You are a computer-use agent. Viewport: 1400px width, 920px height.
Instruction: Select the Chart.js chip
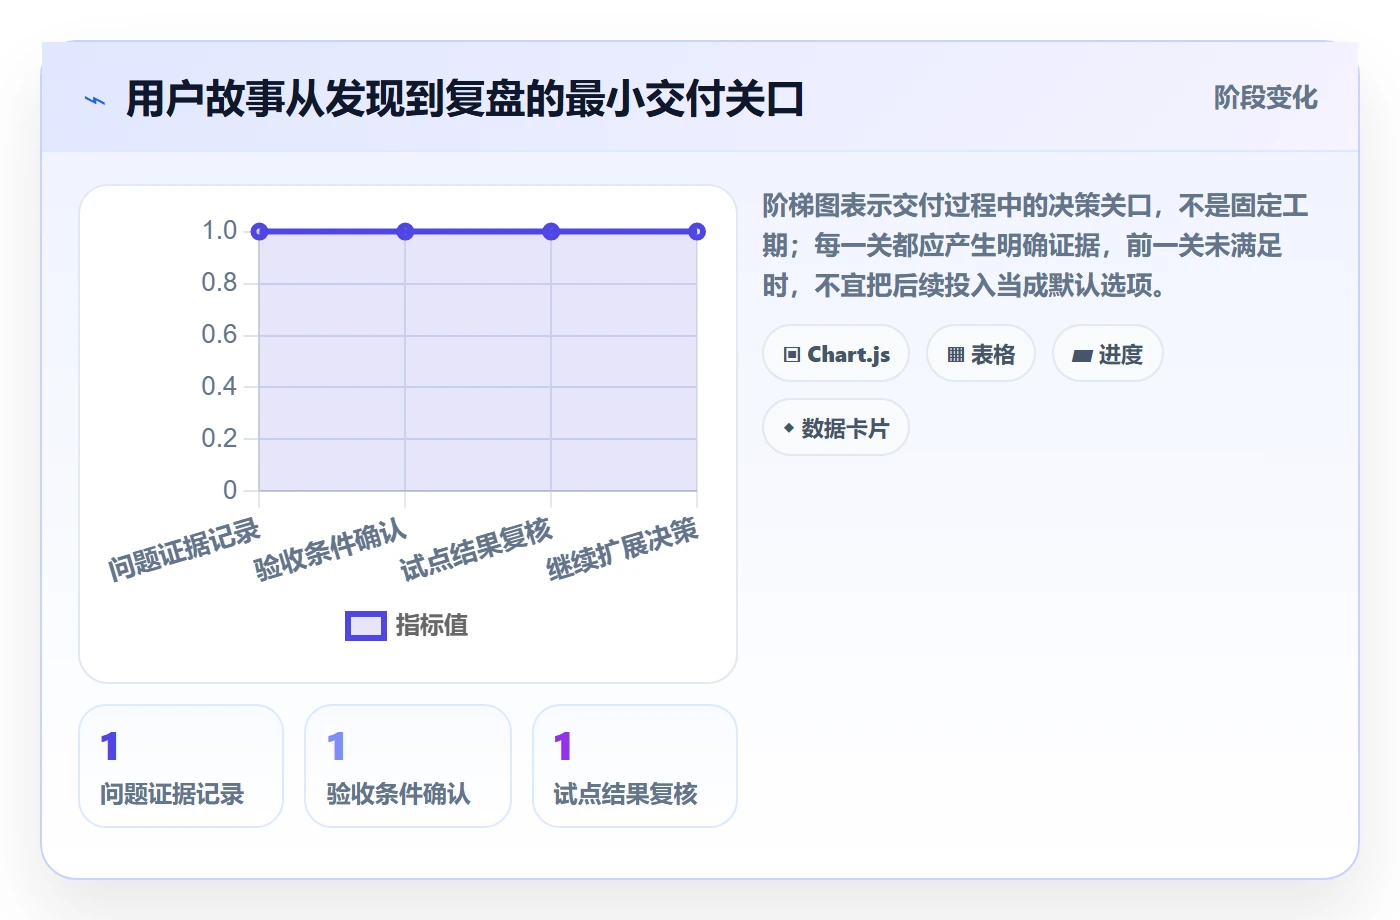pos(836,354)
